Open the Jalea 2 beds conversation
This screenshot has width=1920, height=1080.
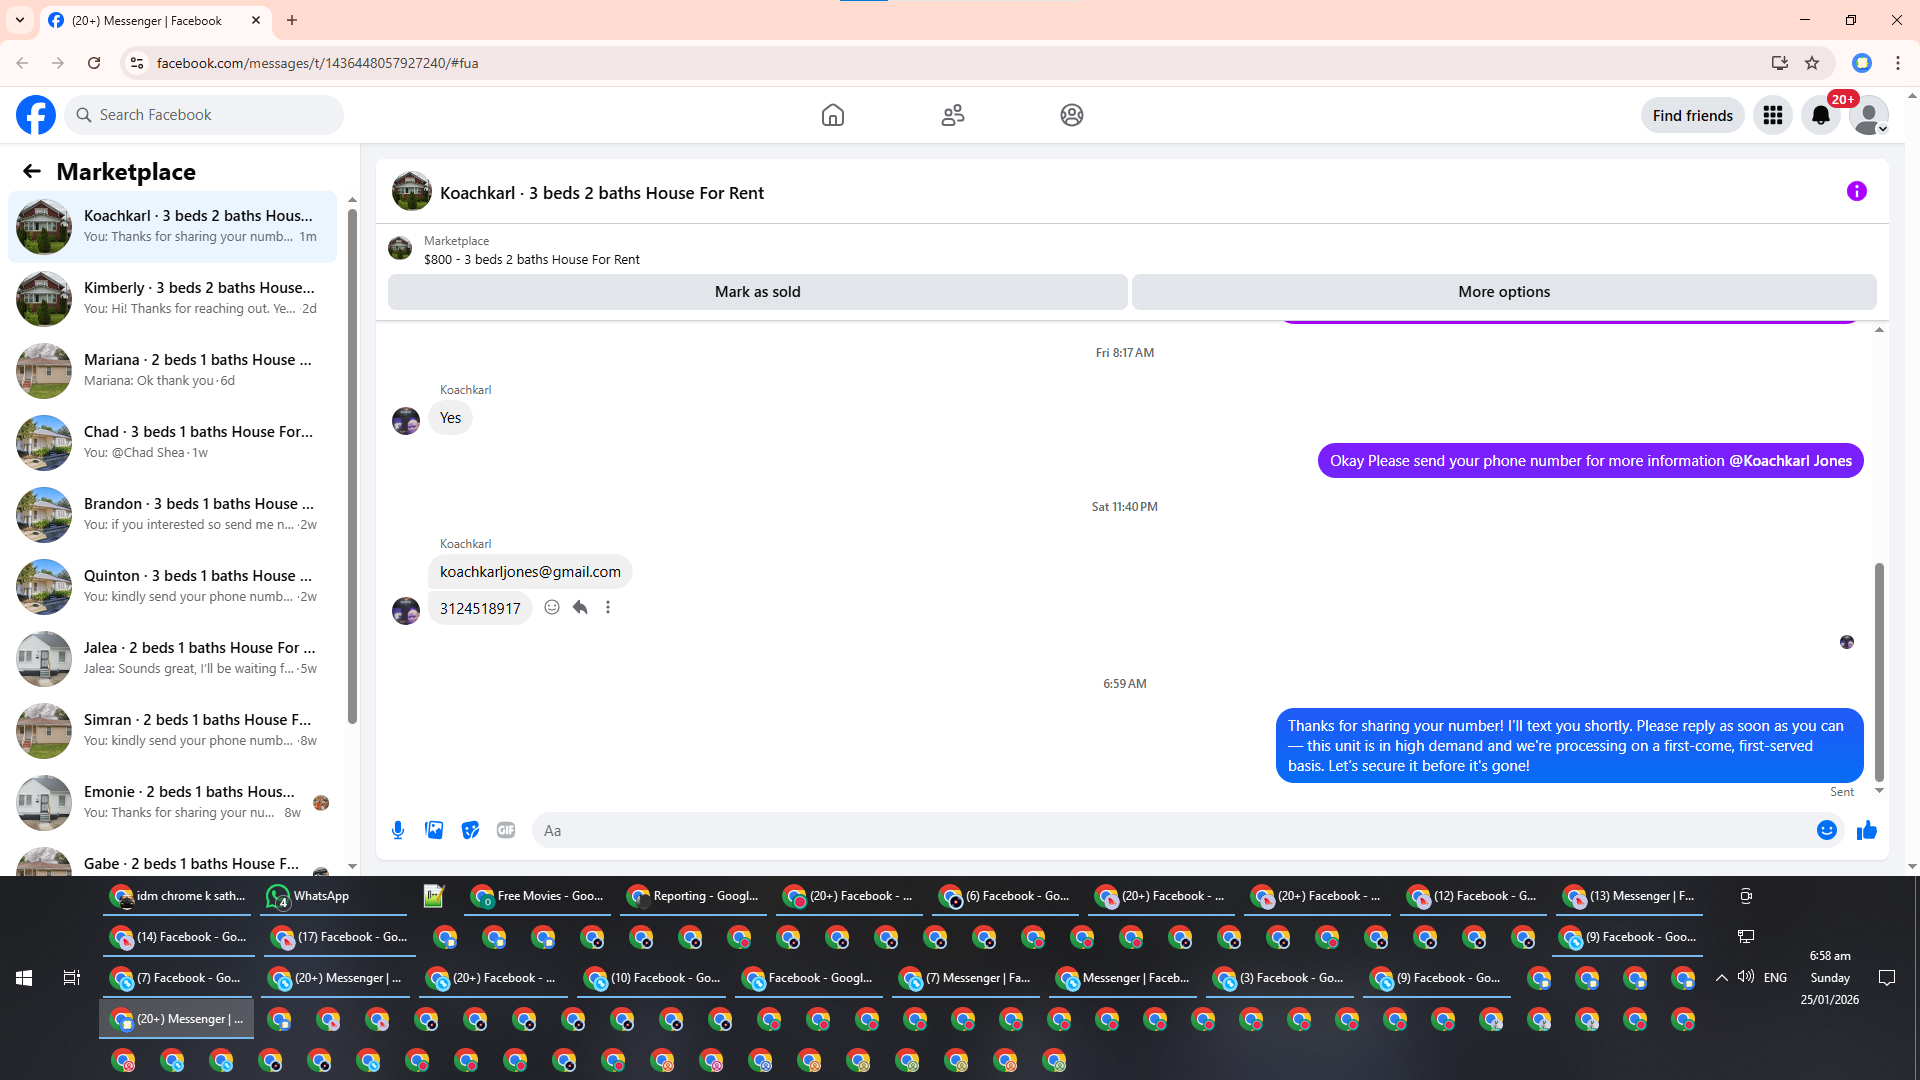click(173, 658)
